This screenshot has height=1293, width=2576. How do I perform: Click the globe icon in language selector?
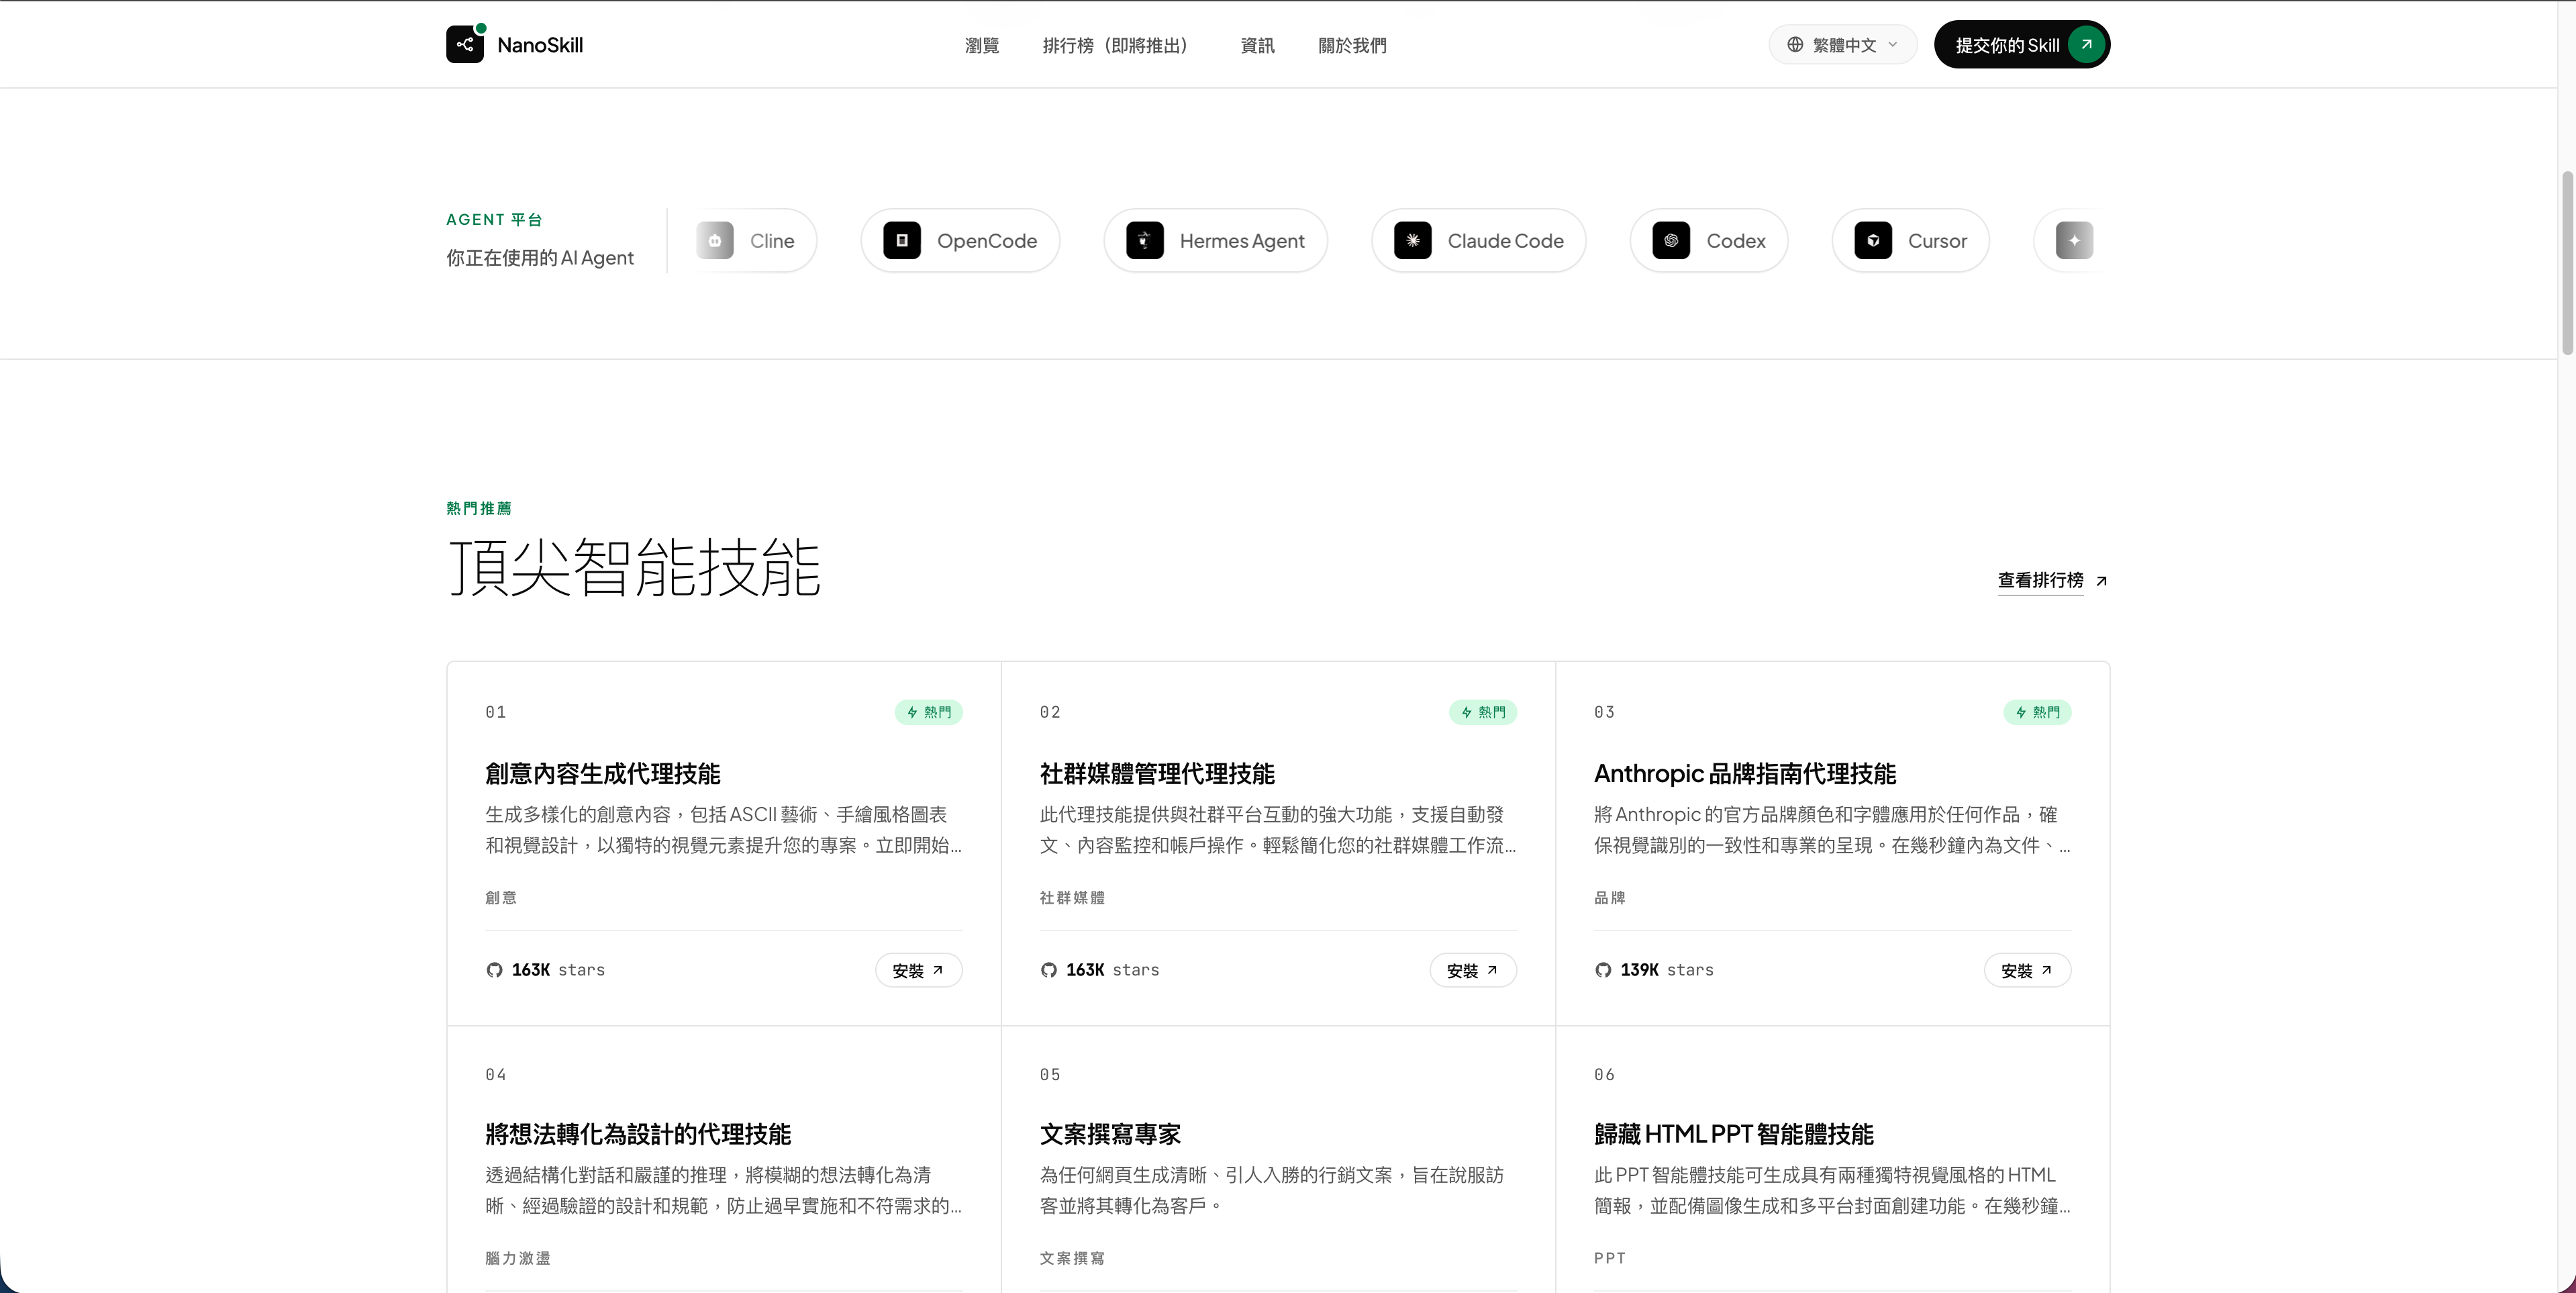pyautogui.click(x=1795, y=45)
